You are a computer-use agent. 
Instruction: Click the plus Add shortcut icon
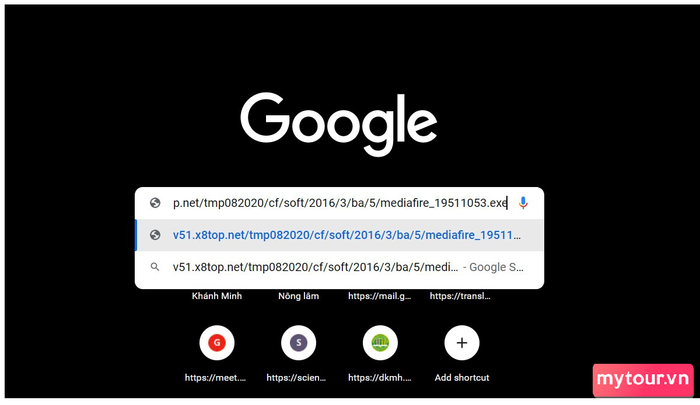[462, 343]
